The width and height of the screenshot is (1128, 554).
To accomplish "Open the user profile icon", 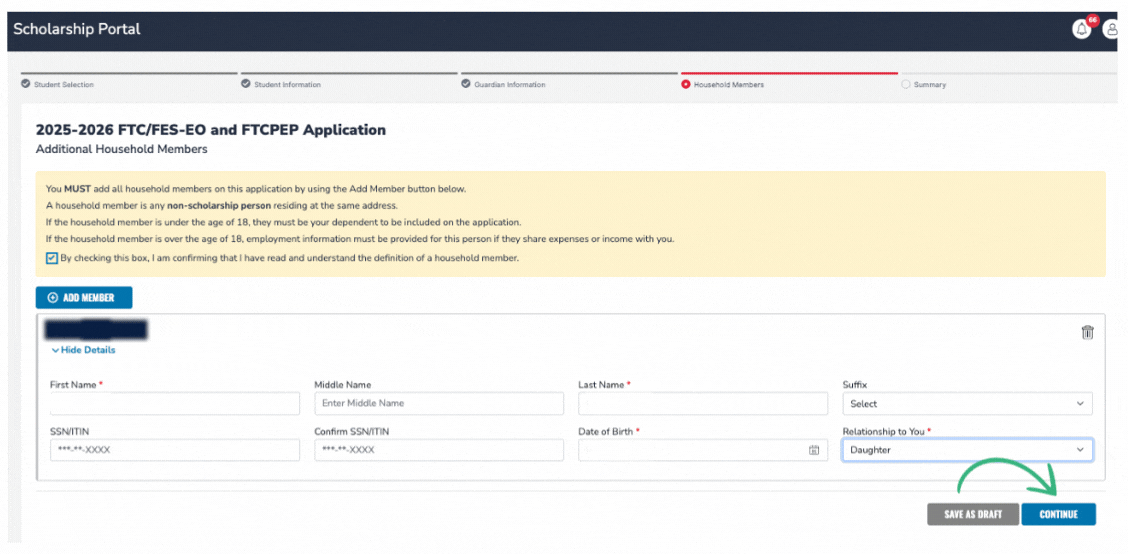I will pyautogui.click(x=1111, y=29).
